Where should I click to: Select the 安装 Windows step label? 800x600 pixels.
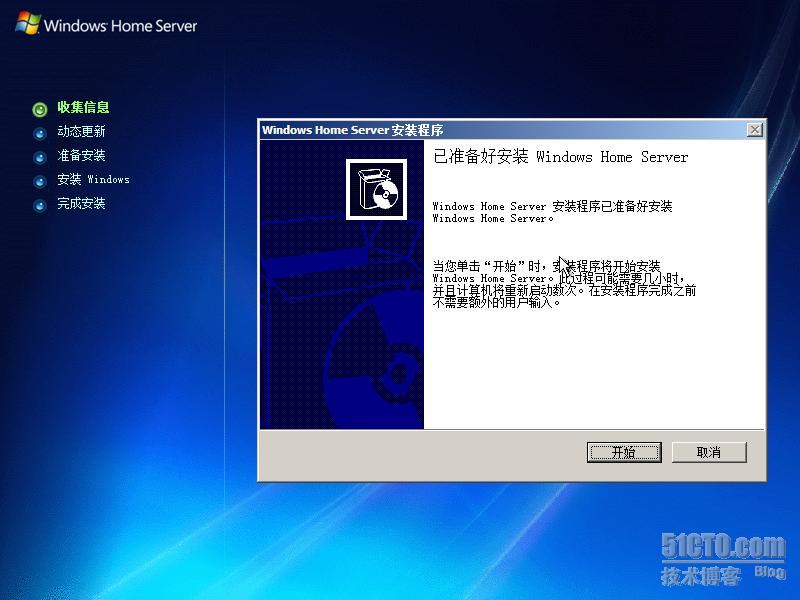pyautogui.click(x=93, y=179)
